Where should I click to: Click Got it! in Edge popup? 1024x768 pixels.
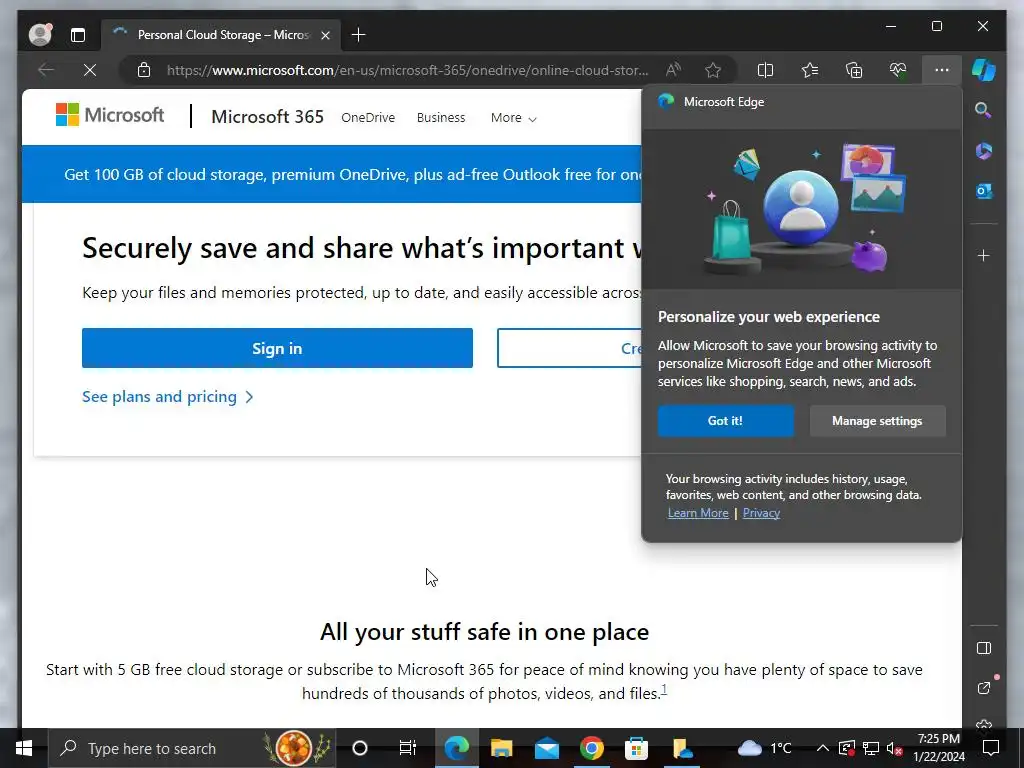[726, 421]
